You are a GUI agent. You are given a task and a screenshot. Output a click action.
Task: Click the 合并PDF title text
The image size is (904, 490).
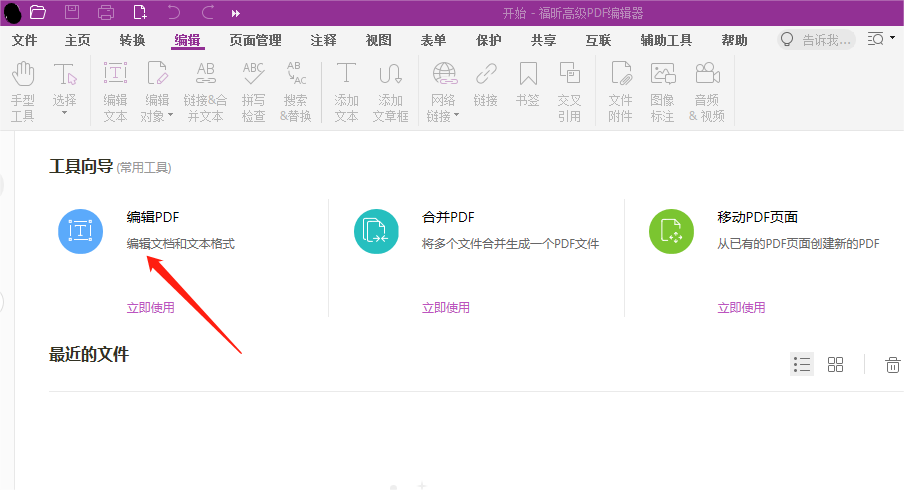click(x=449, y=217)
